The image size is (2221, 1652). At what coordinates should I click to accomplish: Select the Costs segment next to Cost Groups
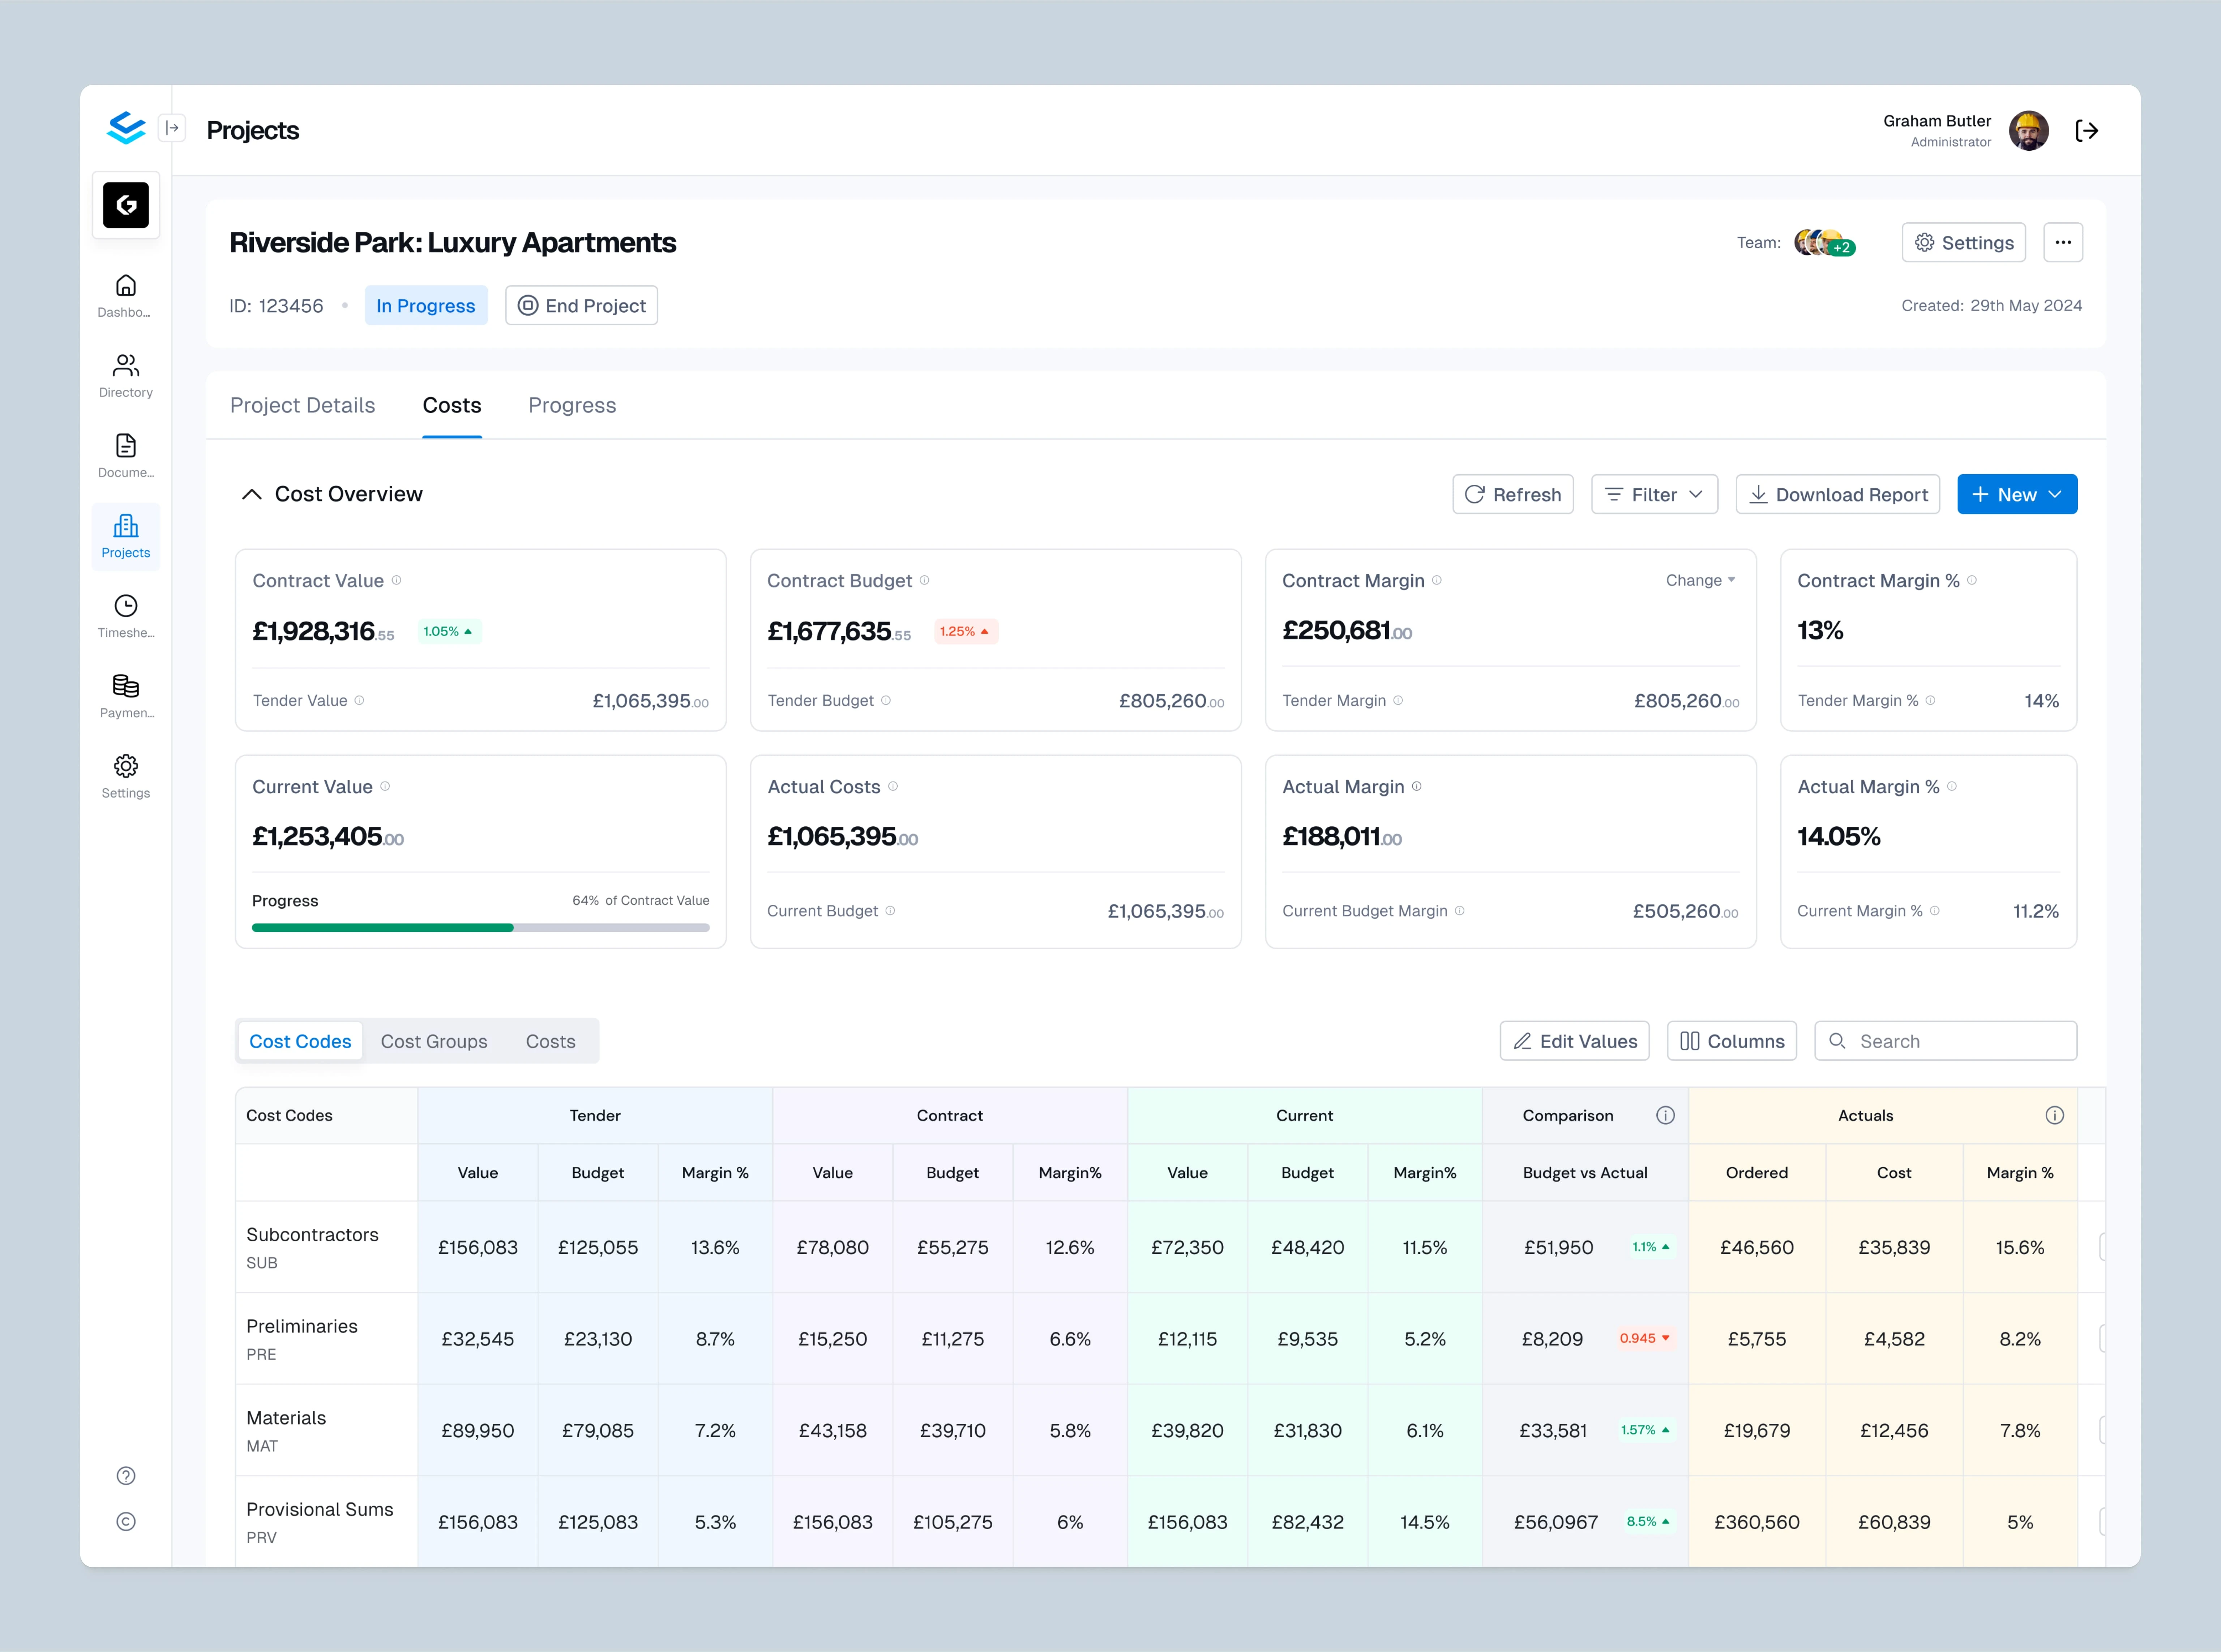point(550,1041)
